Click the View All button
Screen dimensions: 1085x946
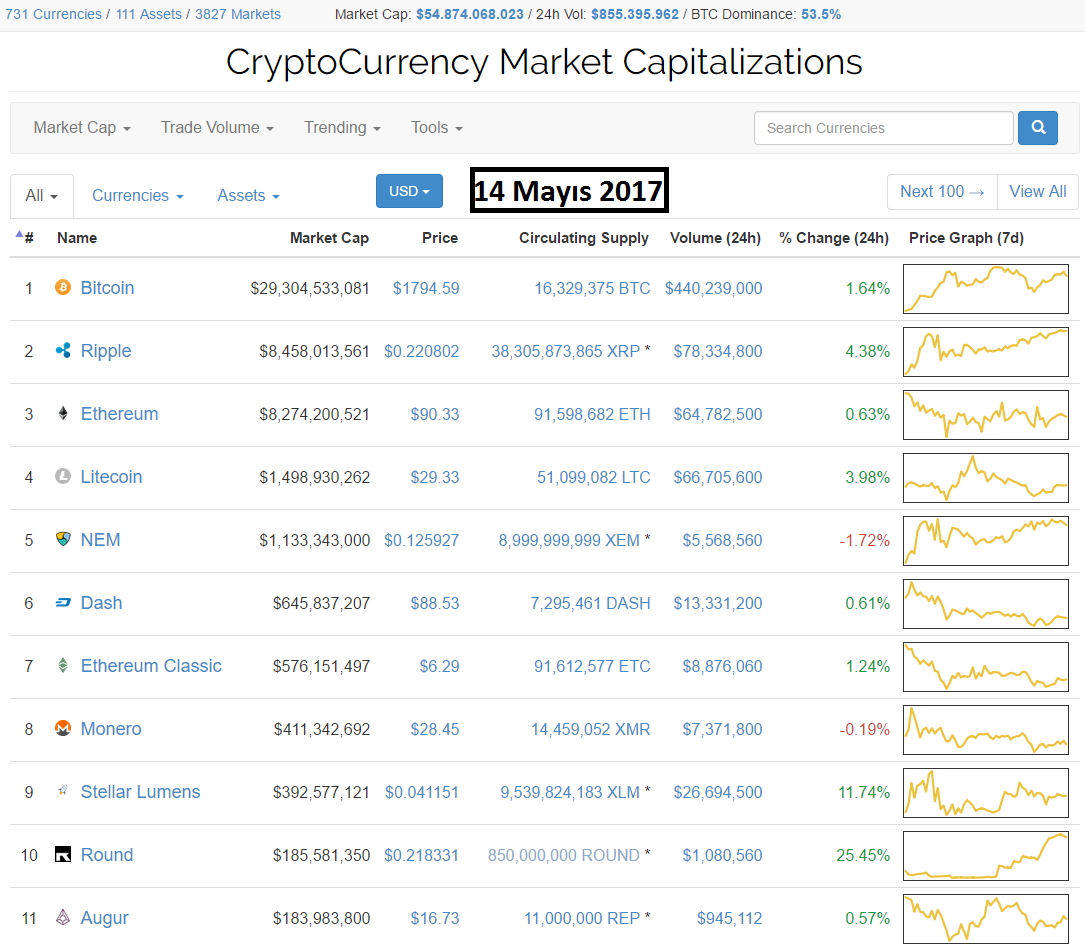point(1037,192)
